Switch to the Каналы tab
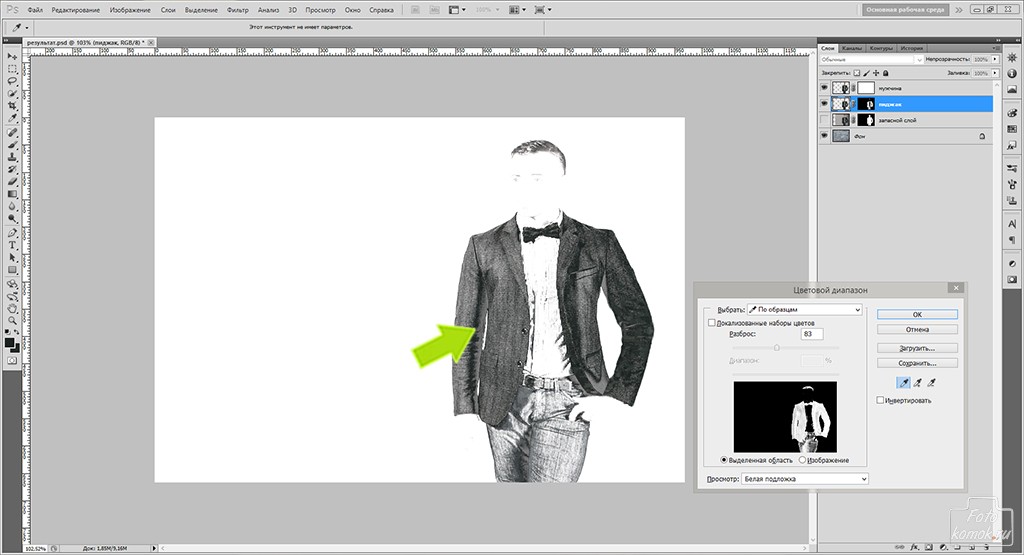Viewport: 1024px width, 555px height. (852, 48)
